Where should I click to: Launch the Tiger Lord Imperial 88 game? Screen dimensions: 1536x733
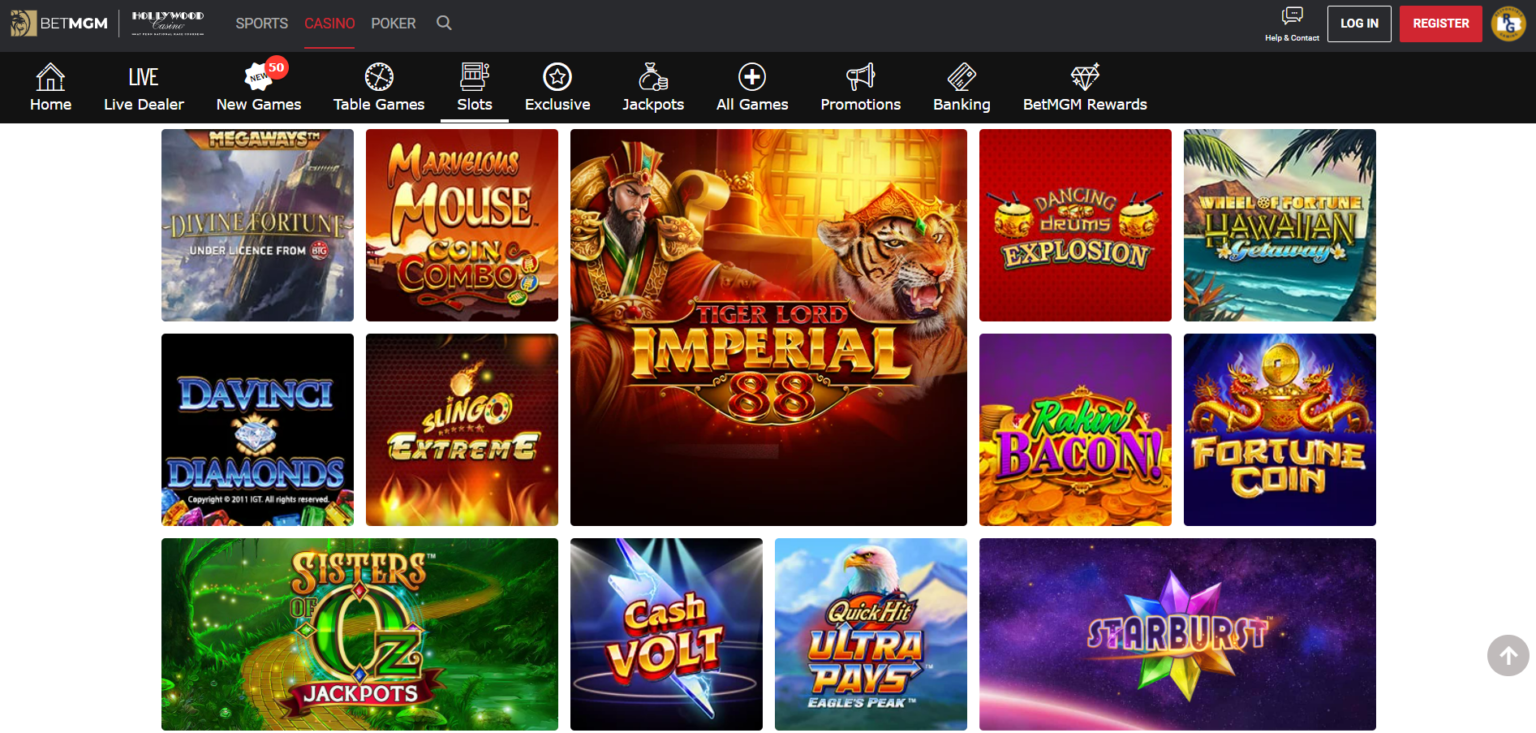pyautogui.click(x=769, y=327)
